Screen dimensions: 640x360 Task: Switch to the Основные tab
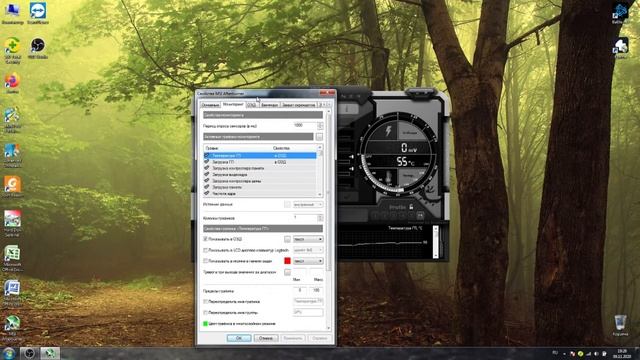pyautogui.click(x=210, y=105)
